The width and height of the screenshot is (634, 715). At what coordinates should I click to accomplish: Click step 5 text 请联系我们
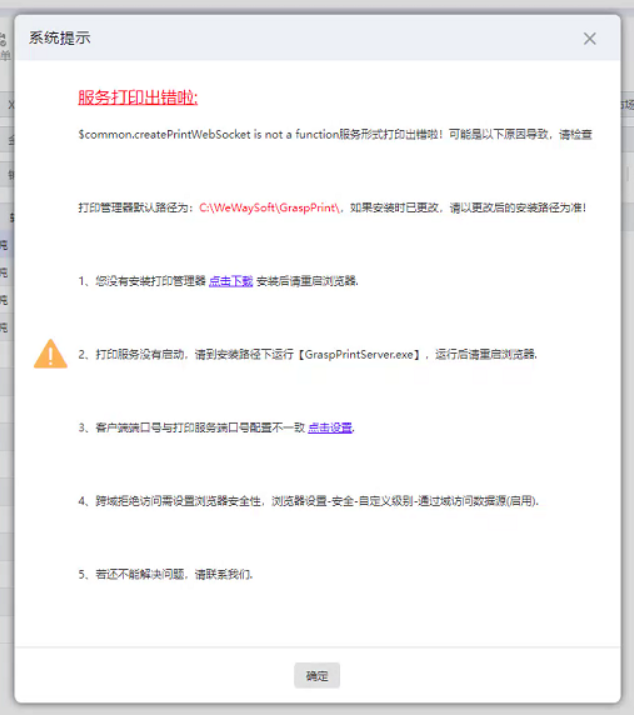pyautogui.click(x=223, y=575)
